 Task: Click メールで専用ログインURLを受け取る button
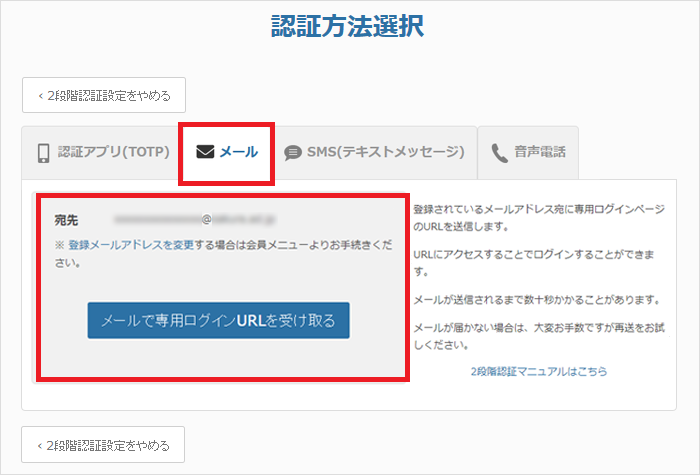(218, 320)
